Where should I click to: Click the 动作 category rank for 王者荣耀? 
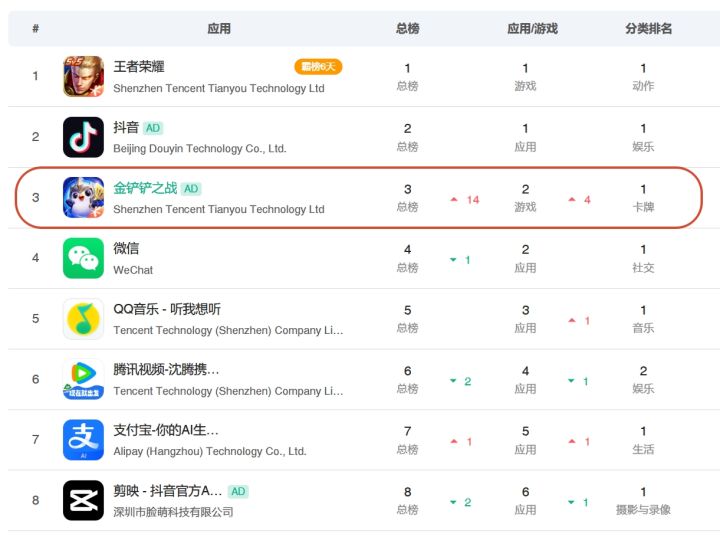(x=643, y=76)
